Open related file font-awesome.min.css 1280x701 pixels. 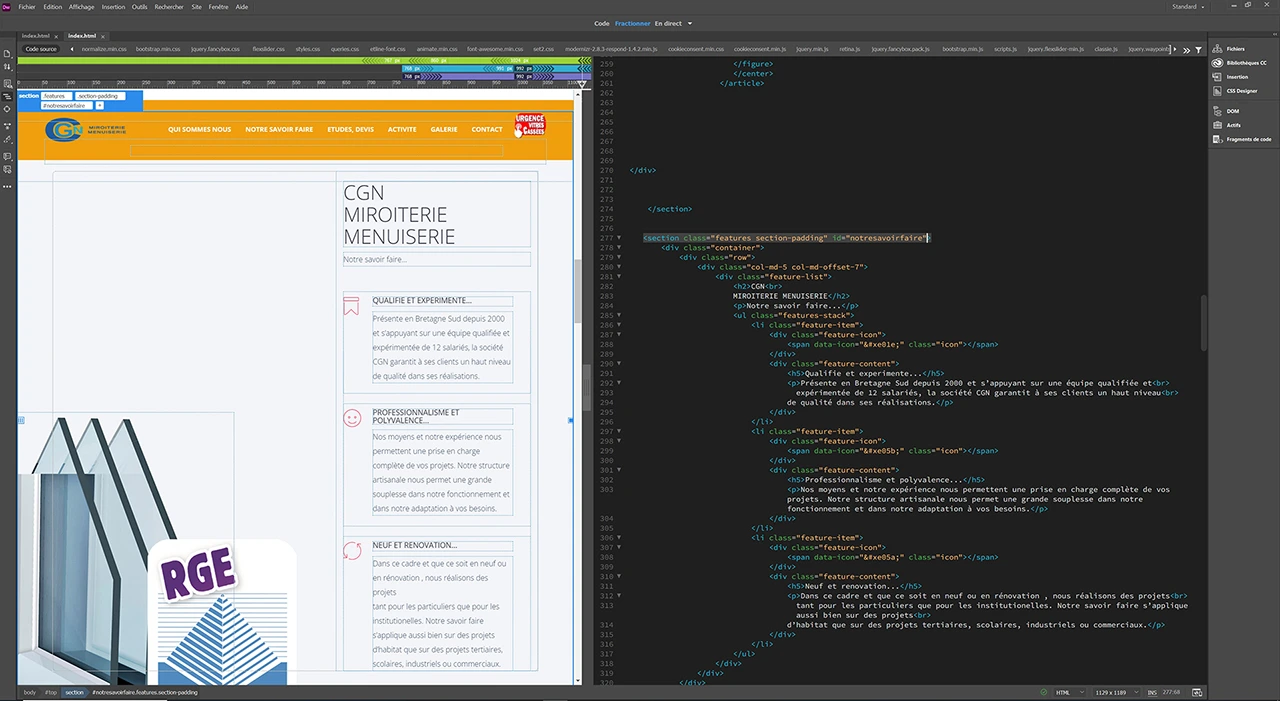(495, 48)
